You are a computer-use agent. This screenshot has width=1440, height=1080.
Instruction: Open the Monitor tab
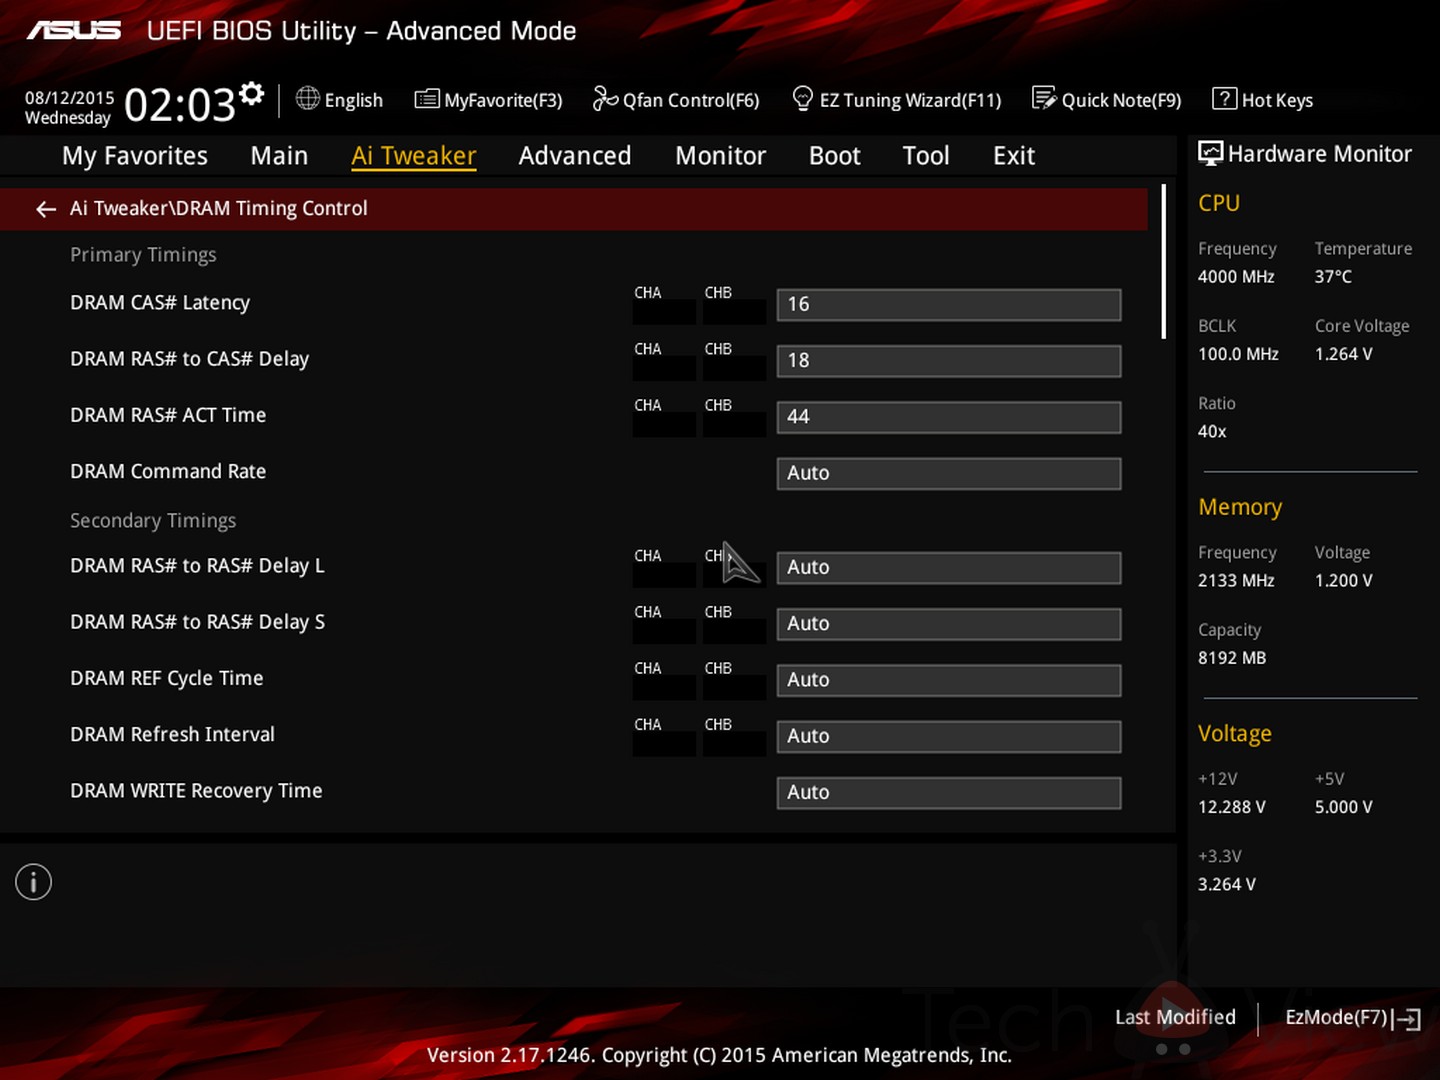click(720, 156)
